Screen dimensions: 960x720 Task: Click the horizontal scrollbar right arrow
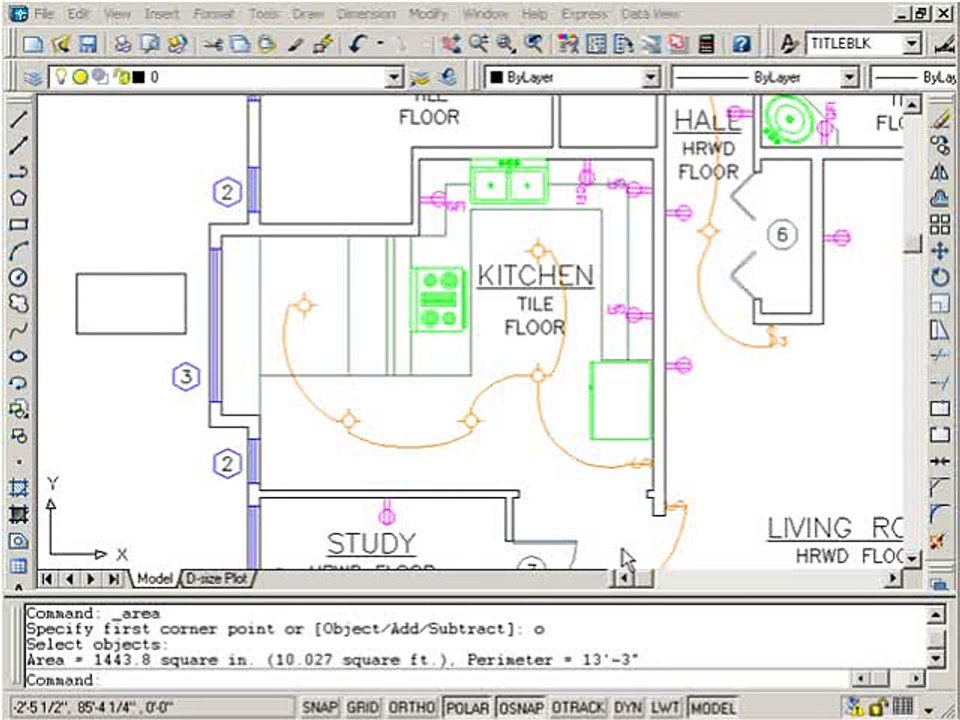(894, 578)
